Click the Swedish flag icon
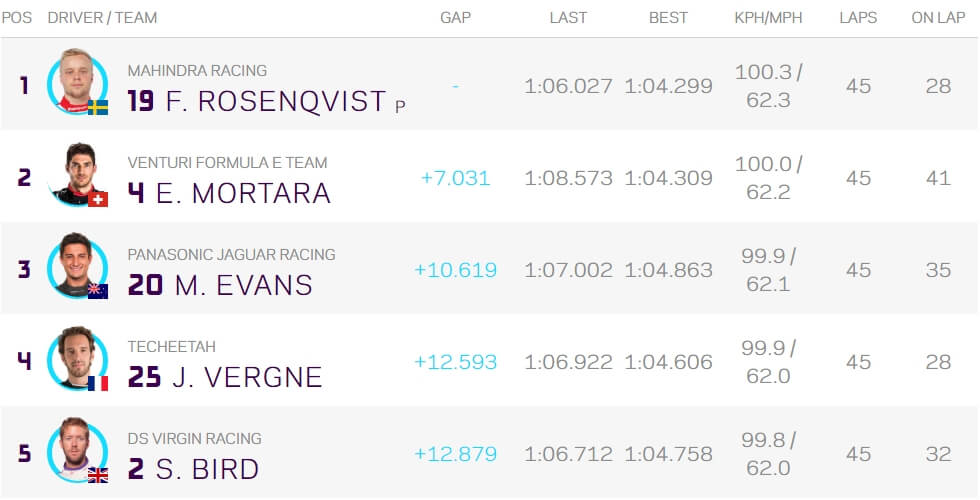The height and width of the screenshot is (500, 980). point(98,108)
